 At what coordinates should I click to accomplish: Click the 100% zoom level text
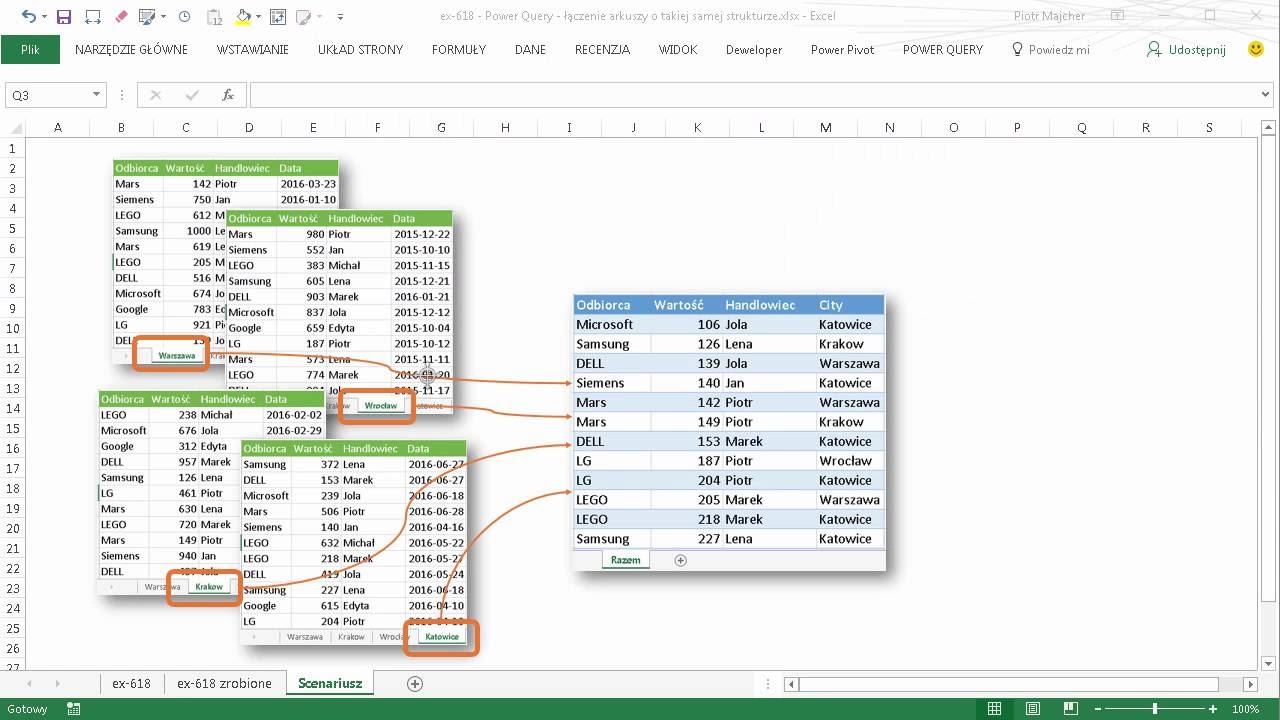[x=1246, y=709]
